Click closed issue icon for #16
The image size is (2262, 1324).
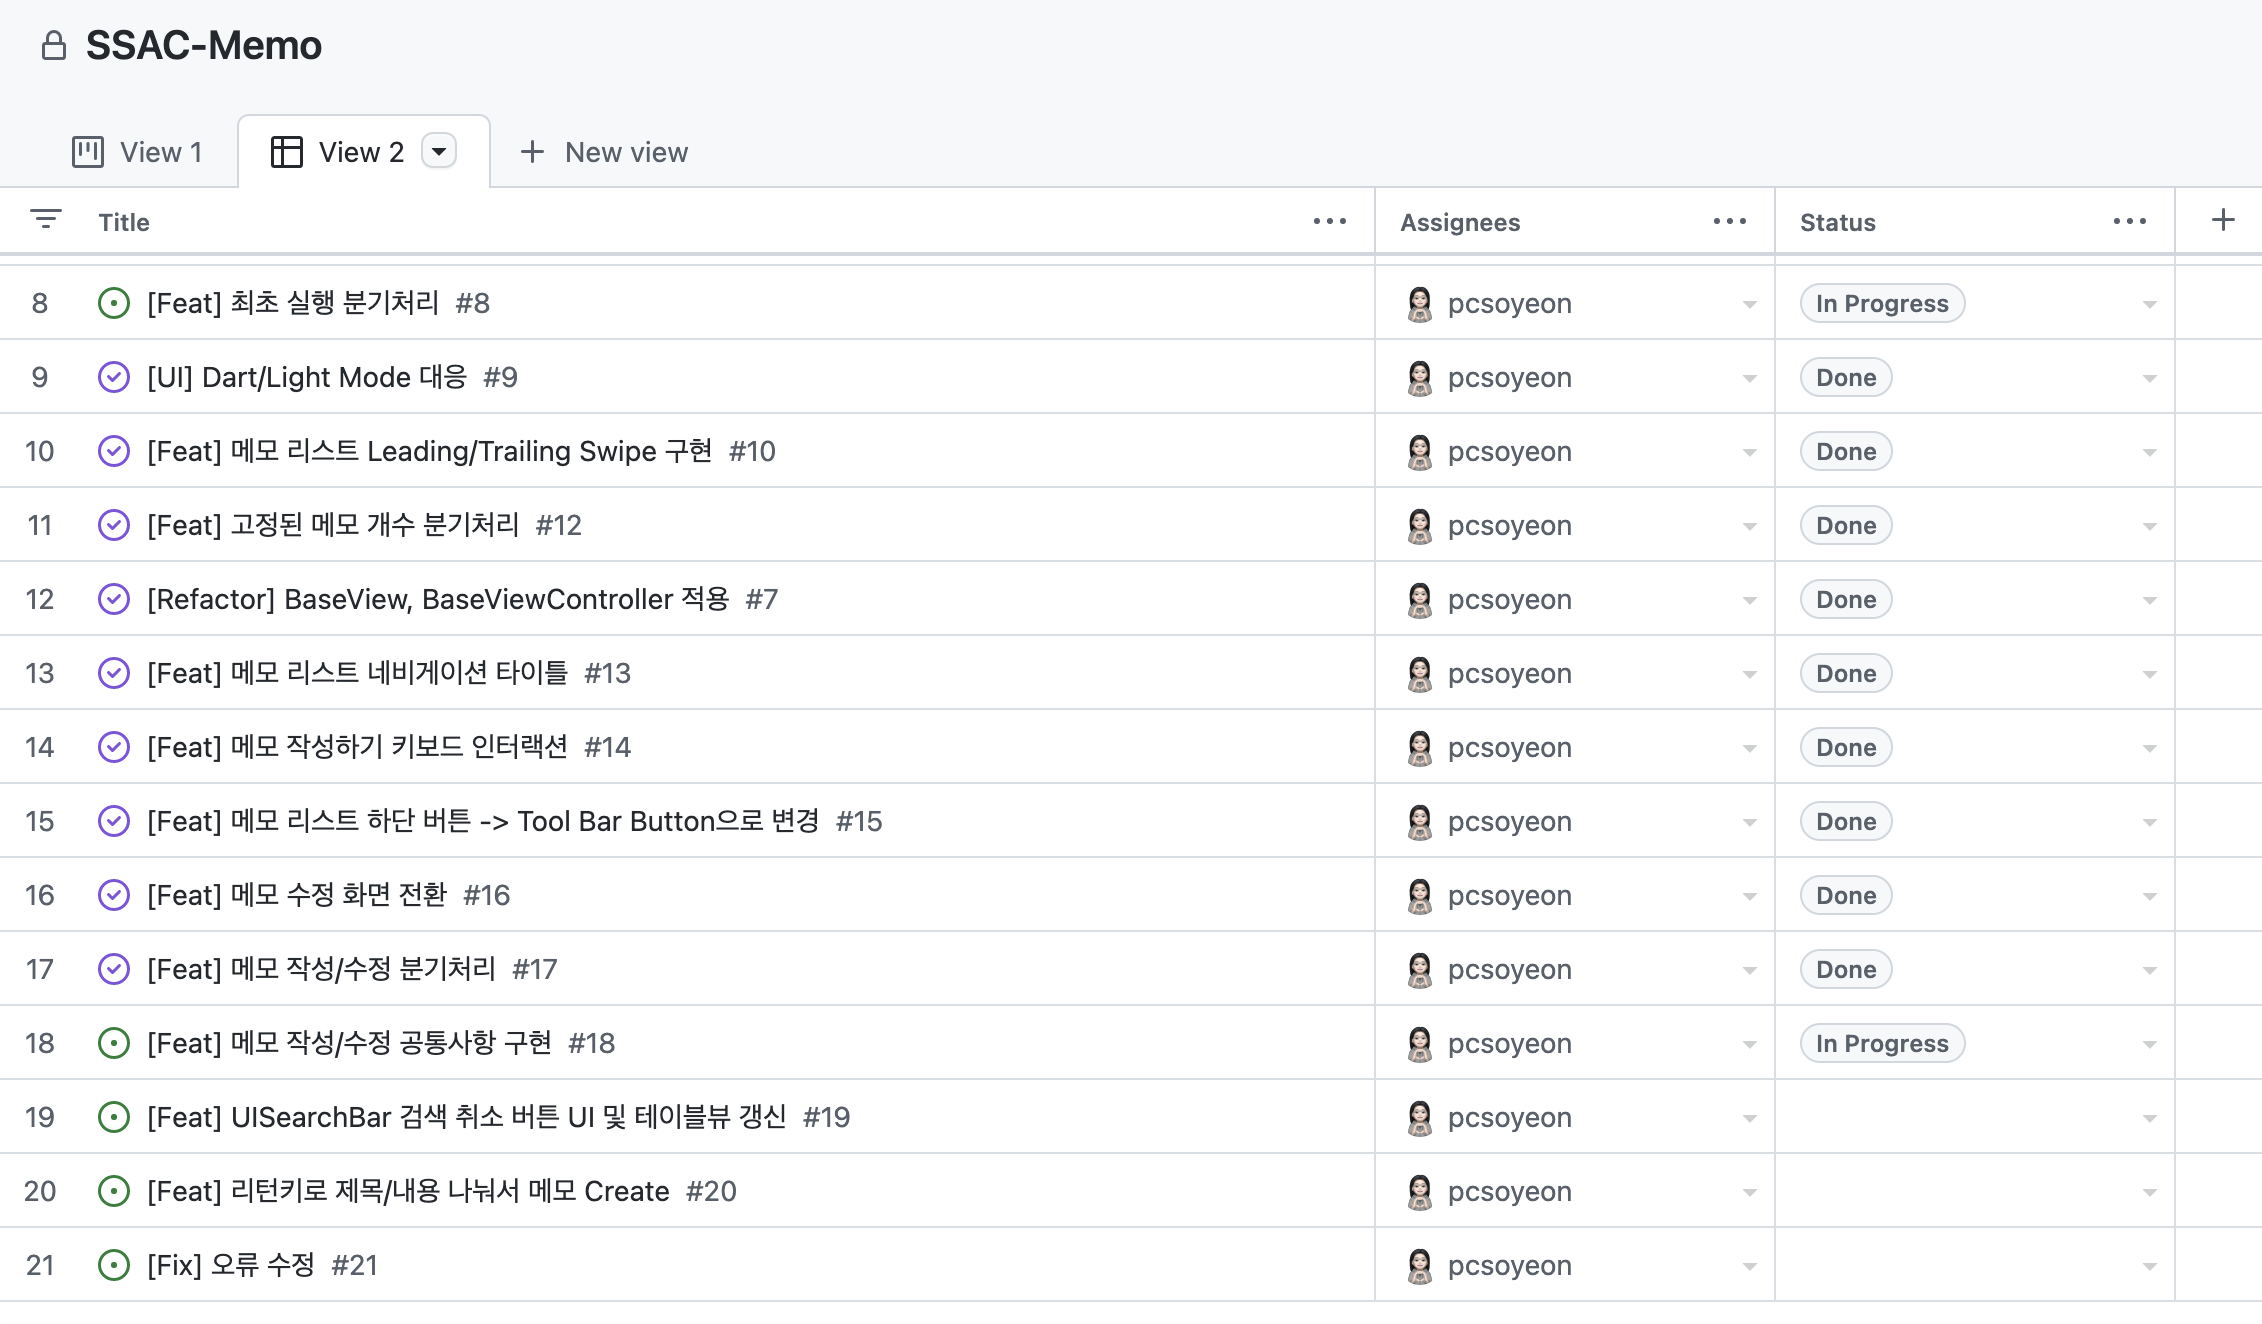[114, 895]
